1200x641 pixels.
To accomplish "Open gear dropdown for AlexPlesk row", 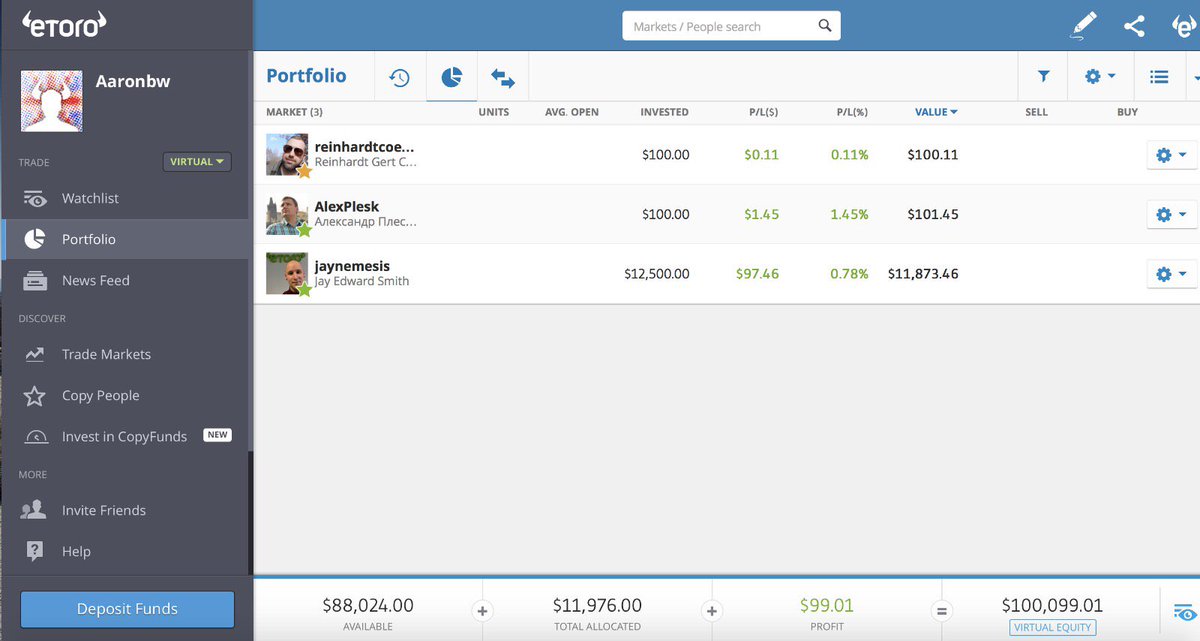I will click(x=1171, y=214).
